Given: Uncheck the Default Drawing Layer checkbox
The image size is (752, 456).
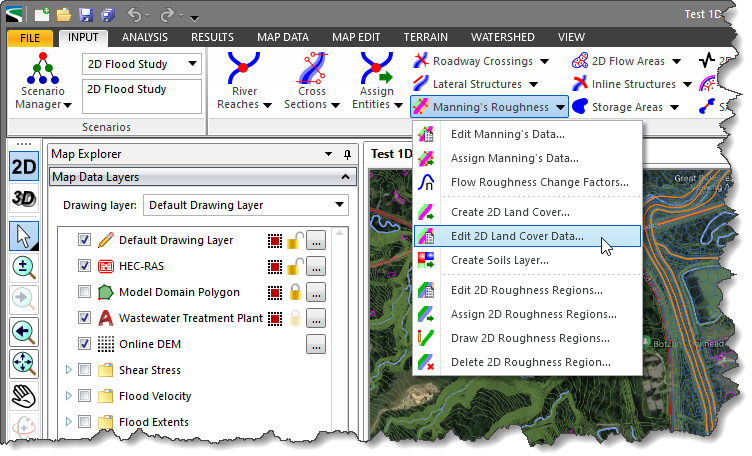Looking at the screenshot, I should [84, 239].
